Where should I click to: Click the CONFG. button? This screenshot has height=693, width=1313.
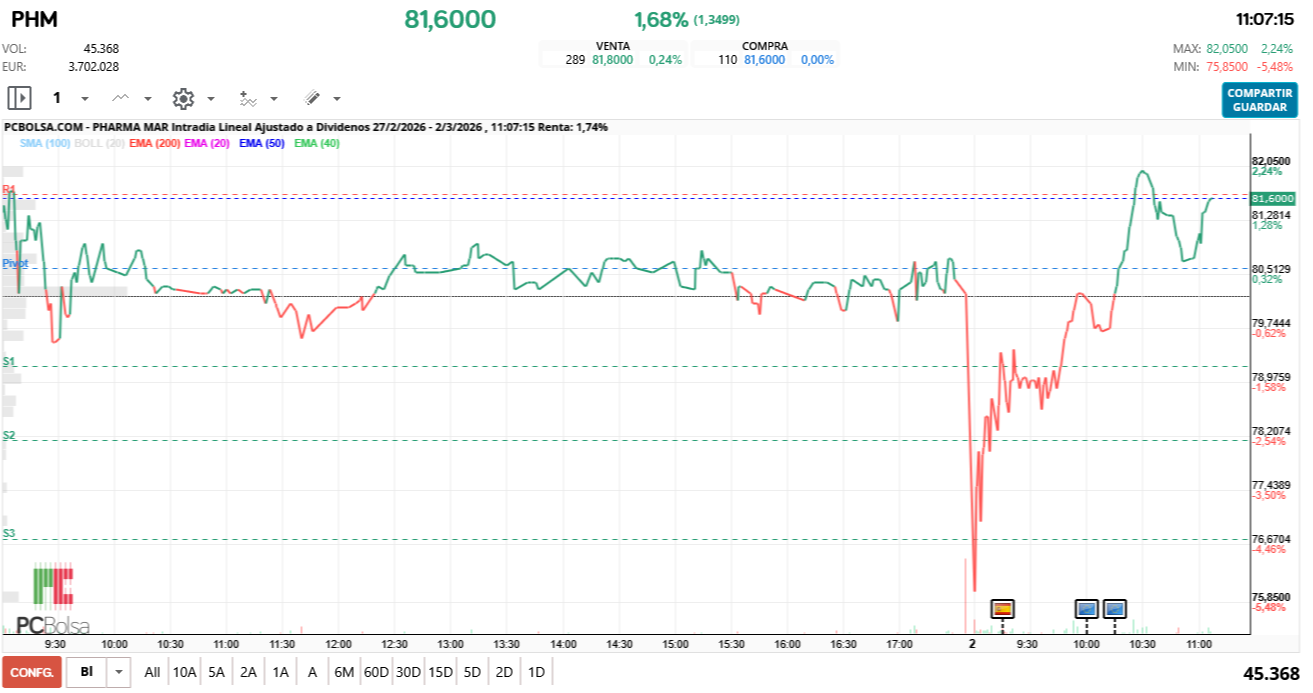[x=32, y=672]
